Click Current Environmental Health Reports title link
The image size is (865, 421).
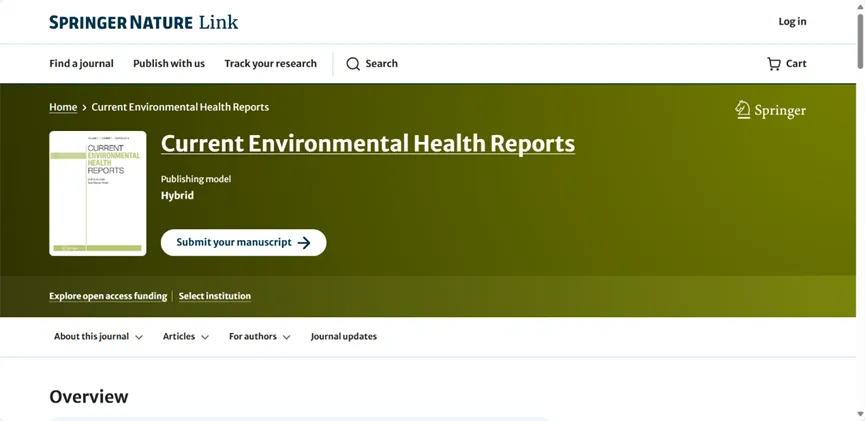pyautogui.click(x=368, y=144)
